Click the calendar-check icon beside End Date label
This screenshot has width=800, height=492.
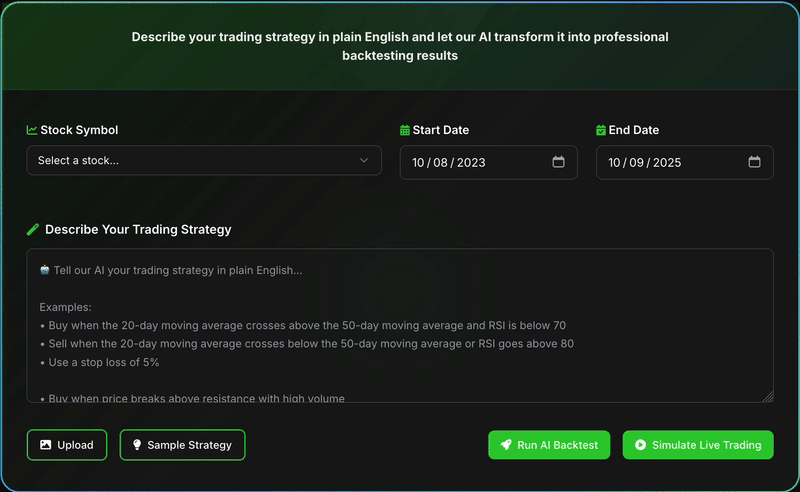[x=601, y=130]
